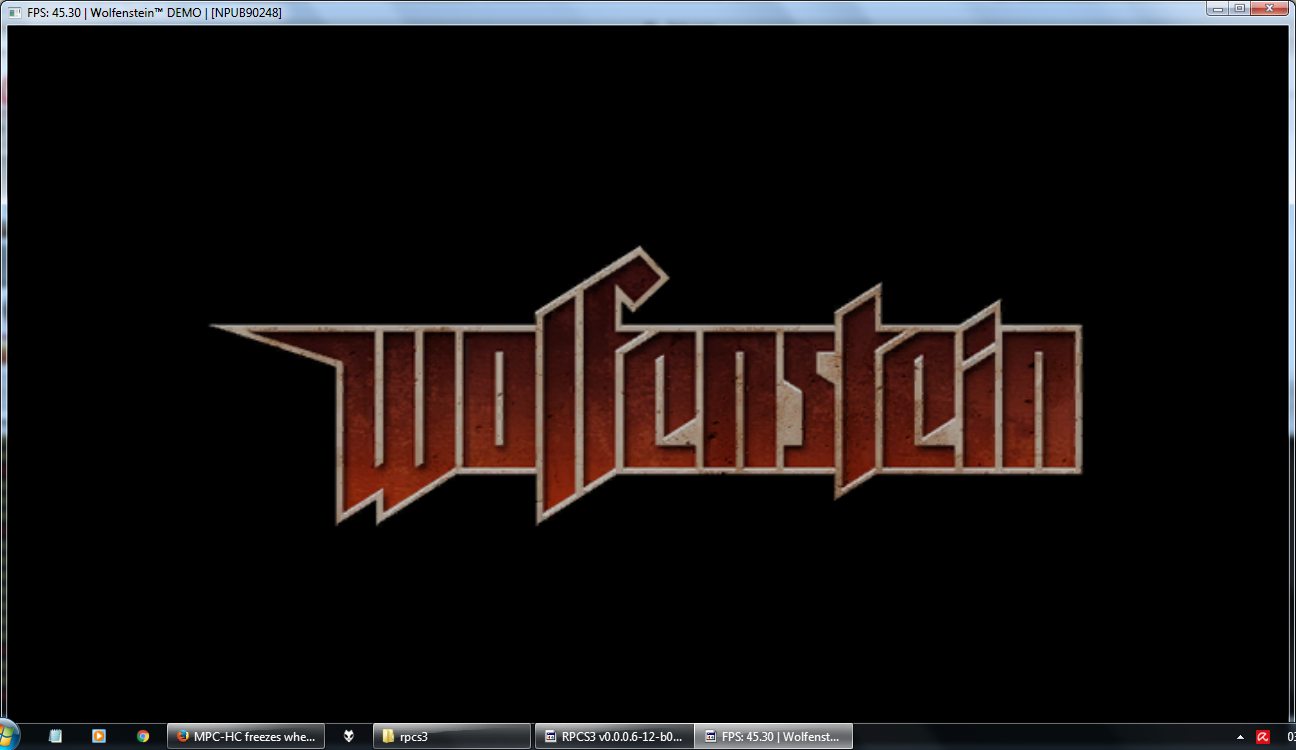
Task: Open Google Chrome from the taskbar
Action: pos(143,736)
